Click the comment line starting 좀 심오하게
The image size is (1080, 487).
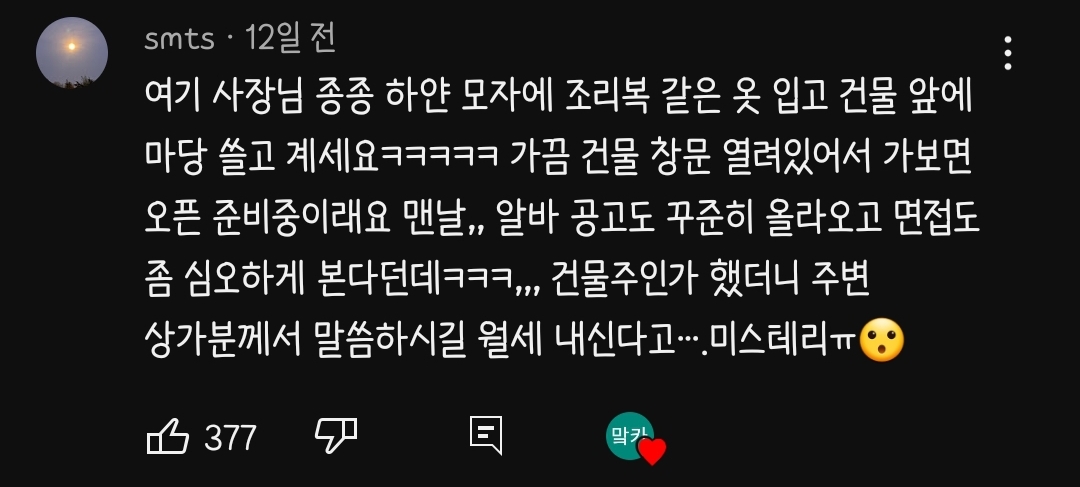(x=508, y=280)
